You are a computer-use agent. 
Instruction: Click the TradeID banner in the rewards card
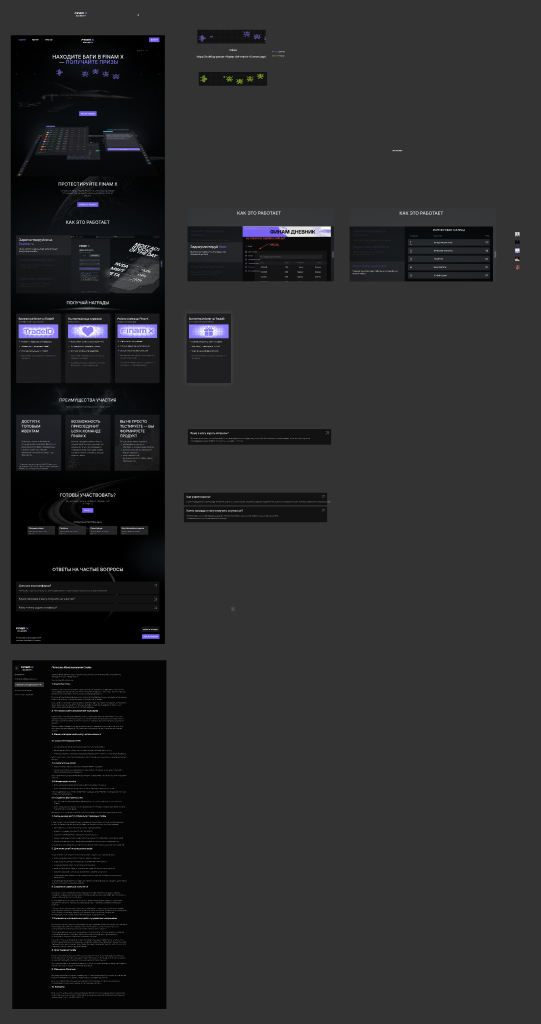[39, 332]
